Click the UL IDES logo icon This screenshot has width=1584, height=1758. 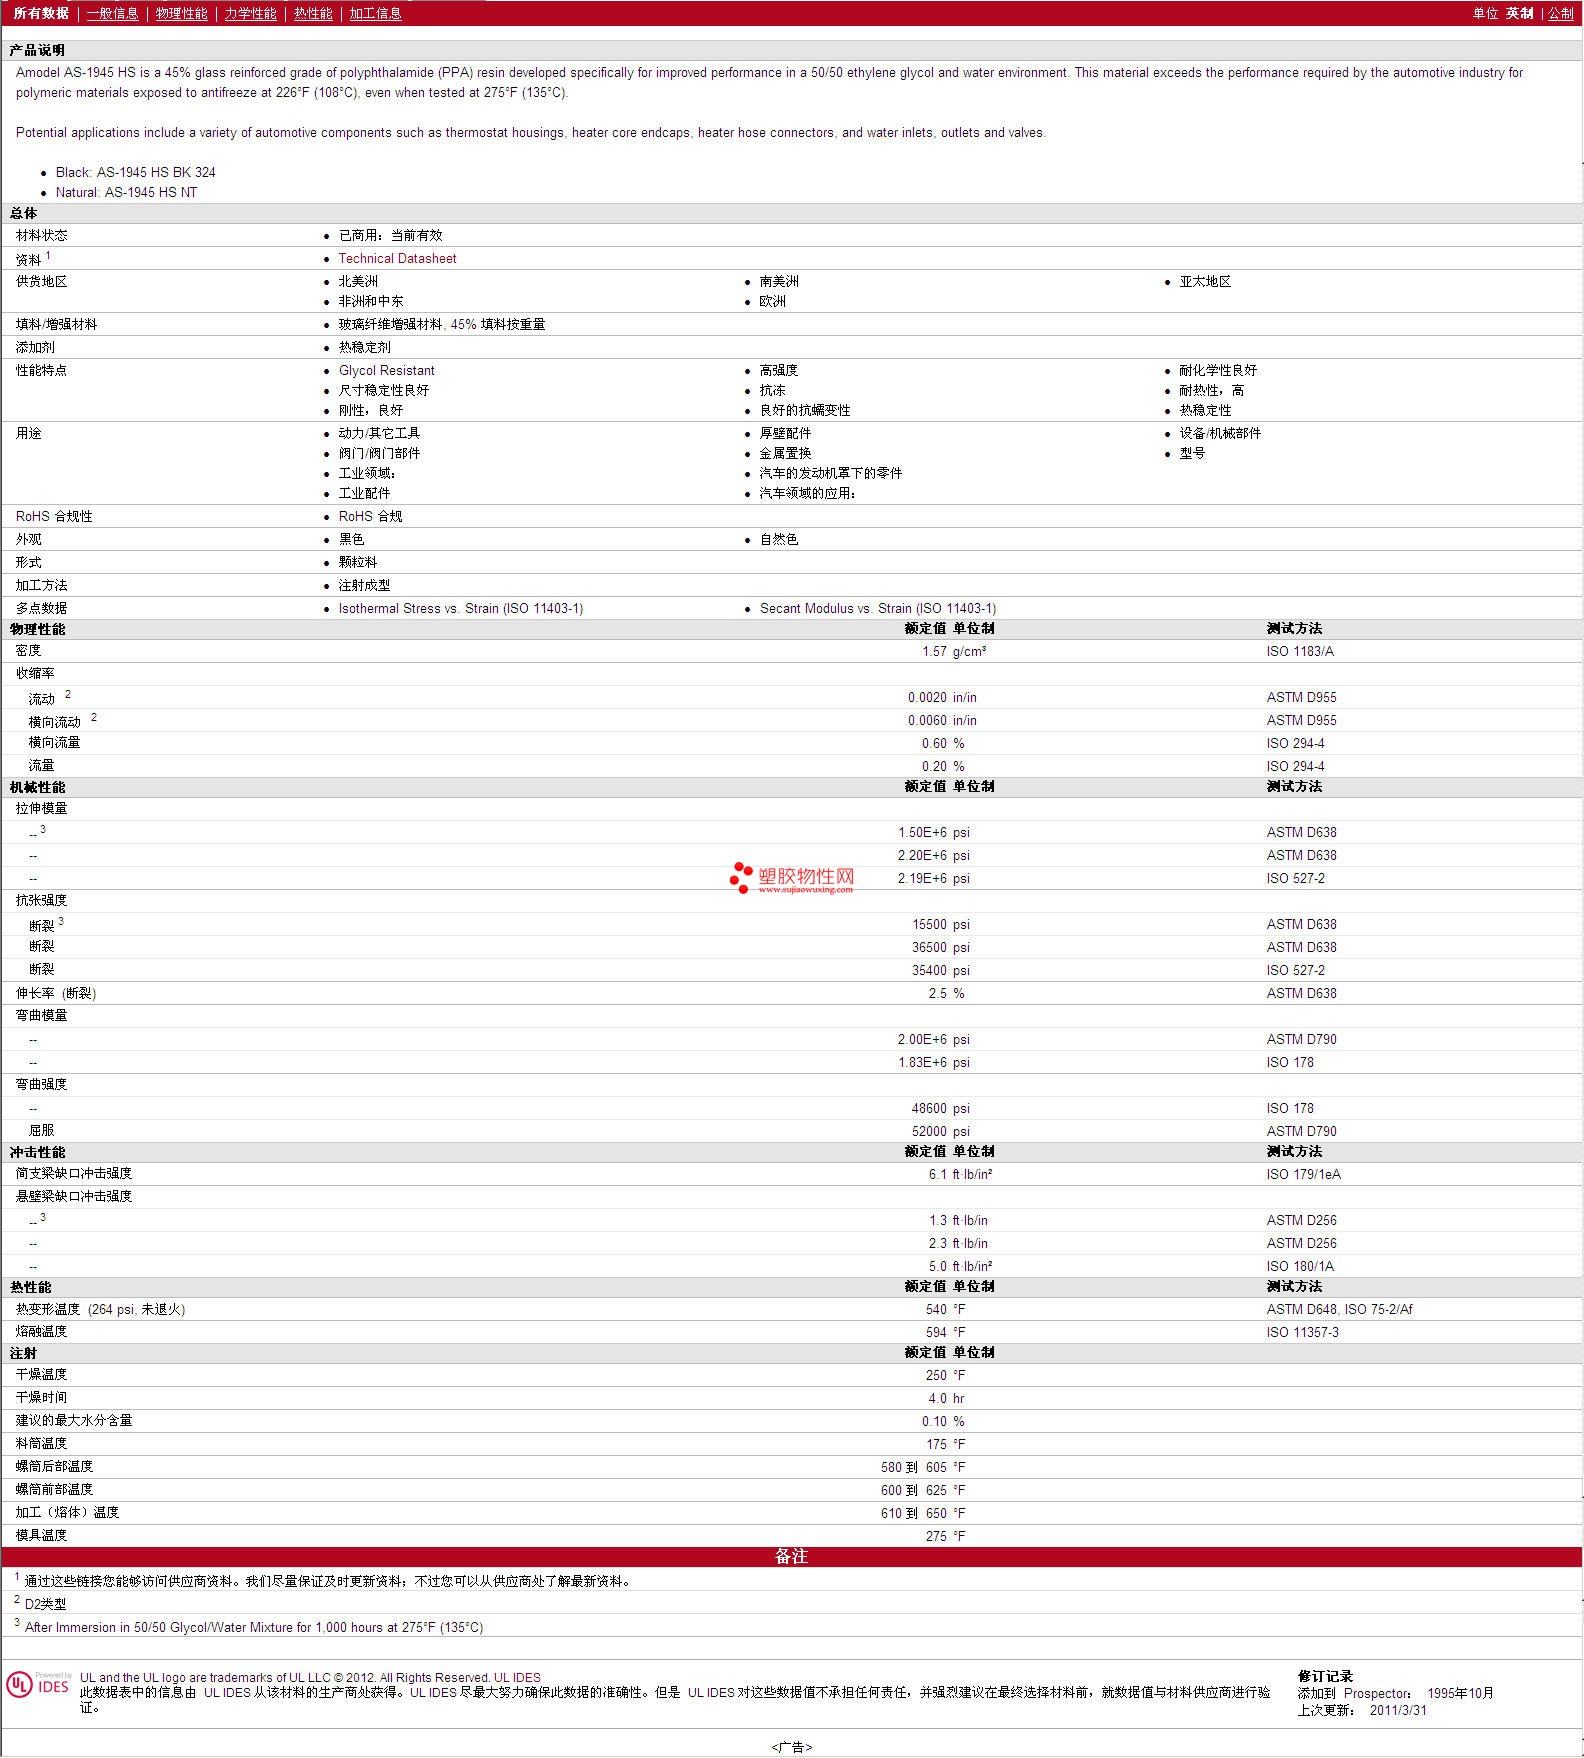tap(38, 1685)
